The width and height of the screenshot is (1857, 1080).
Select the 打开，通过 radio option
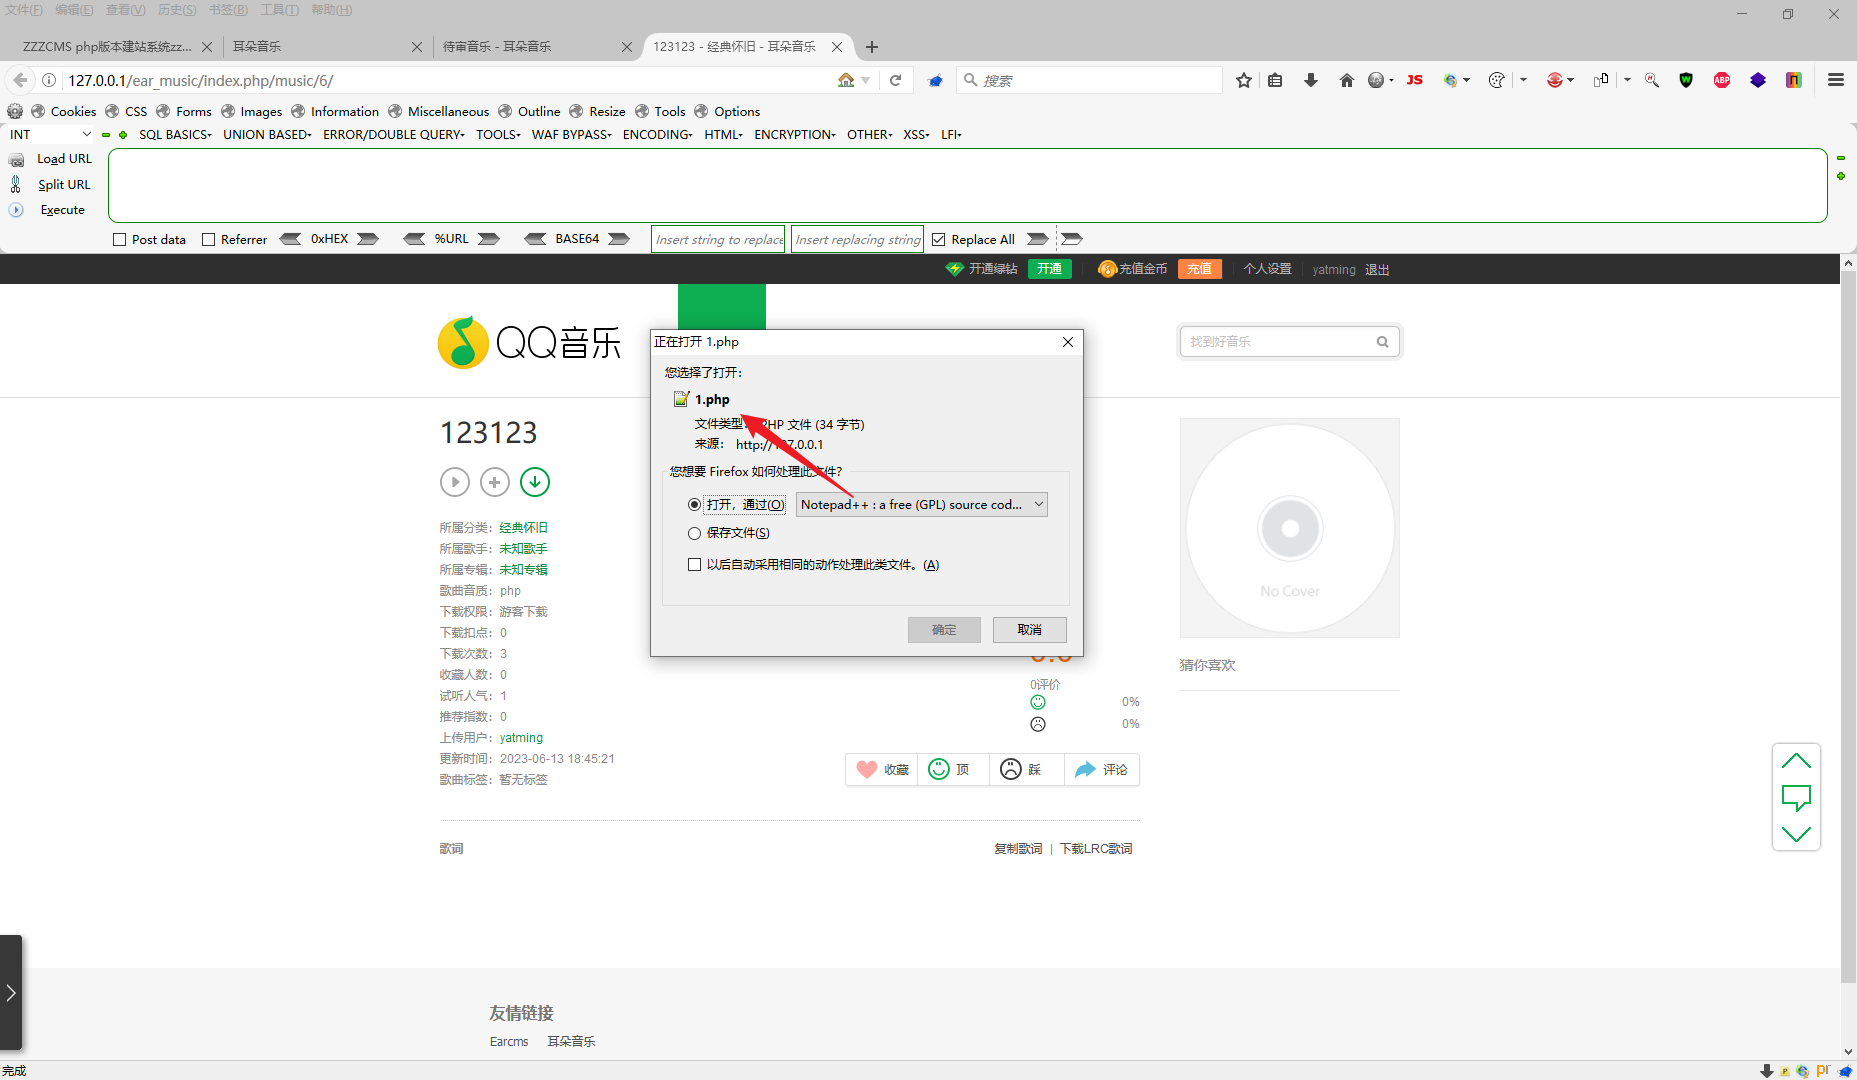[x=694, y=505]
